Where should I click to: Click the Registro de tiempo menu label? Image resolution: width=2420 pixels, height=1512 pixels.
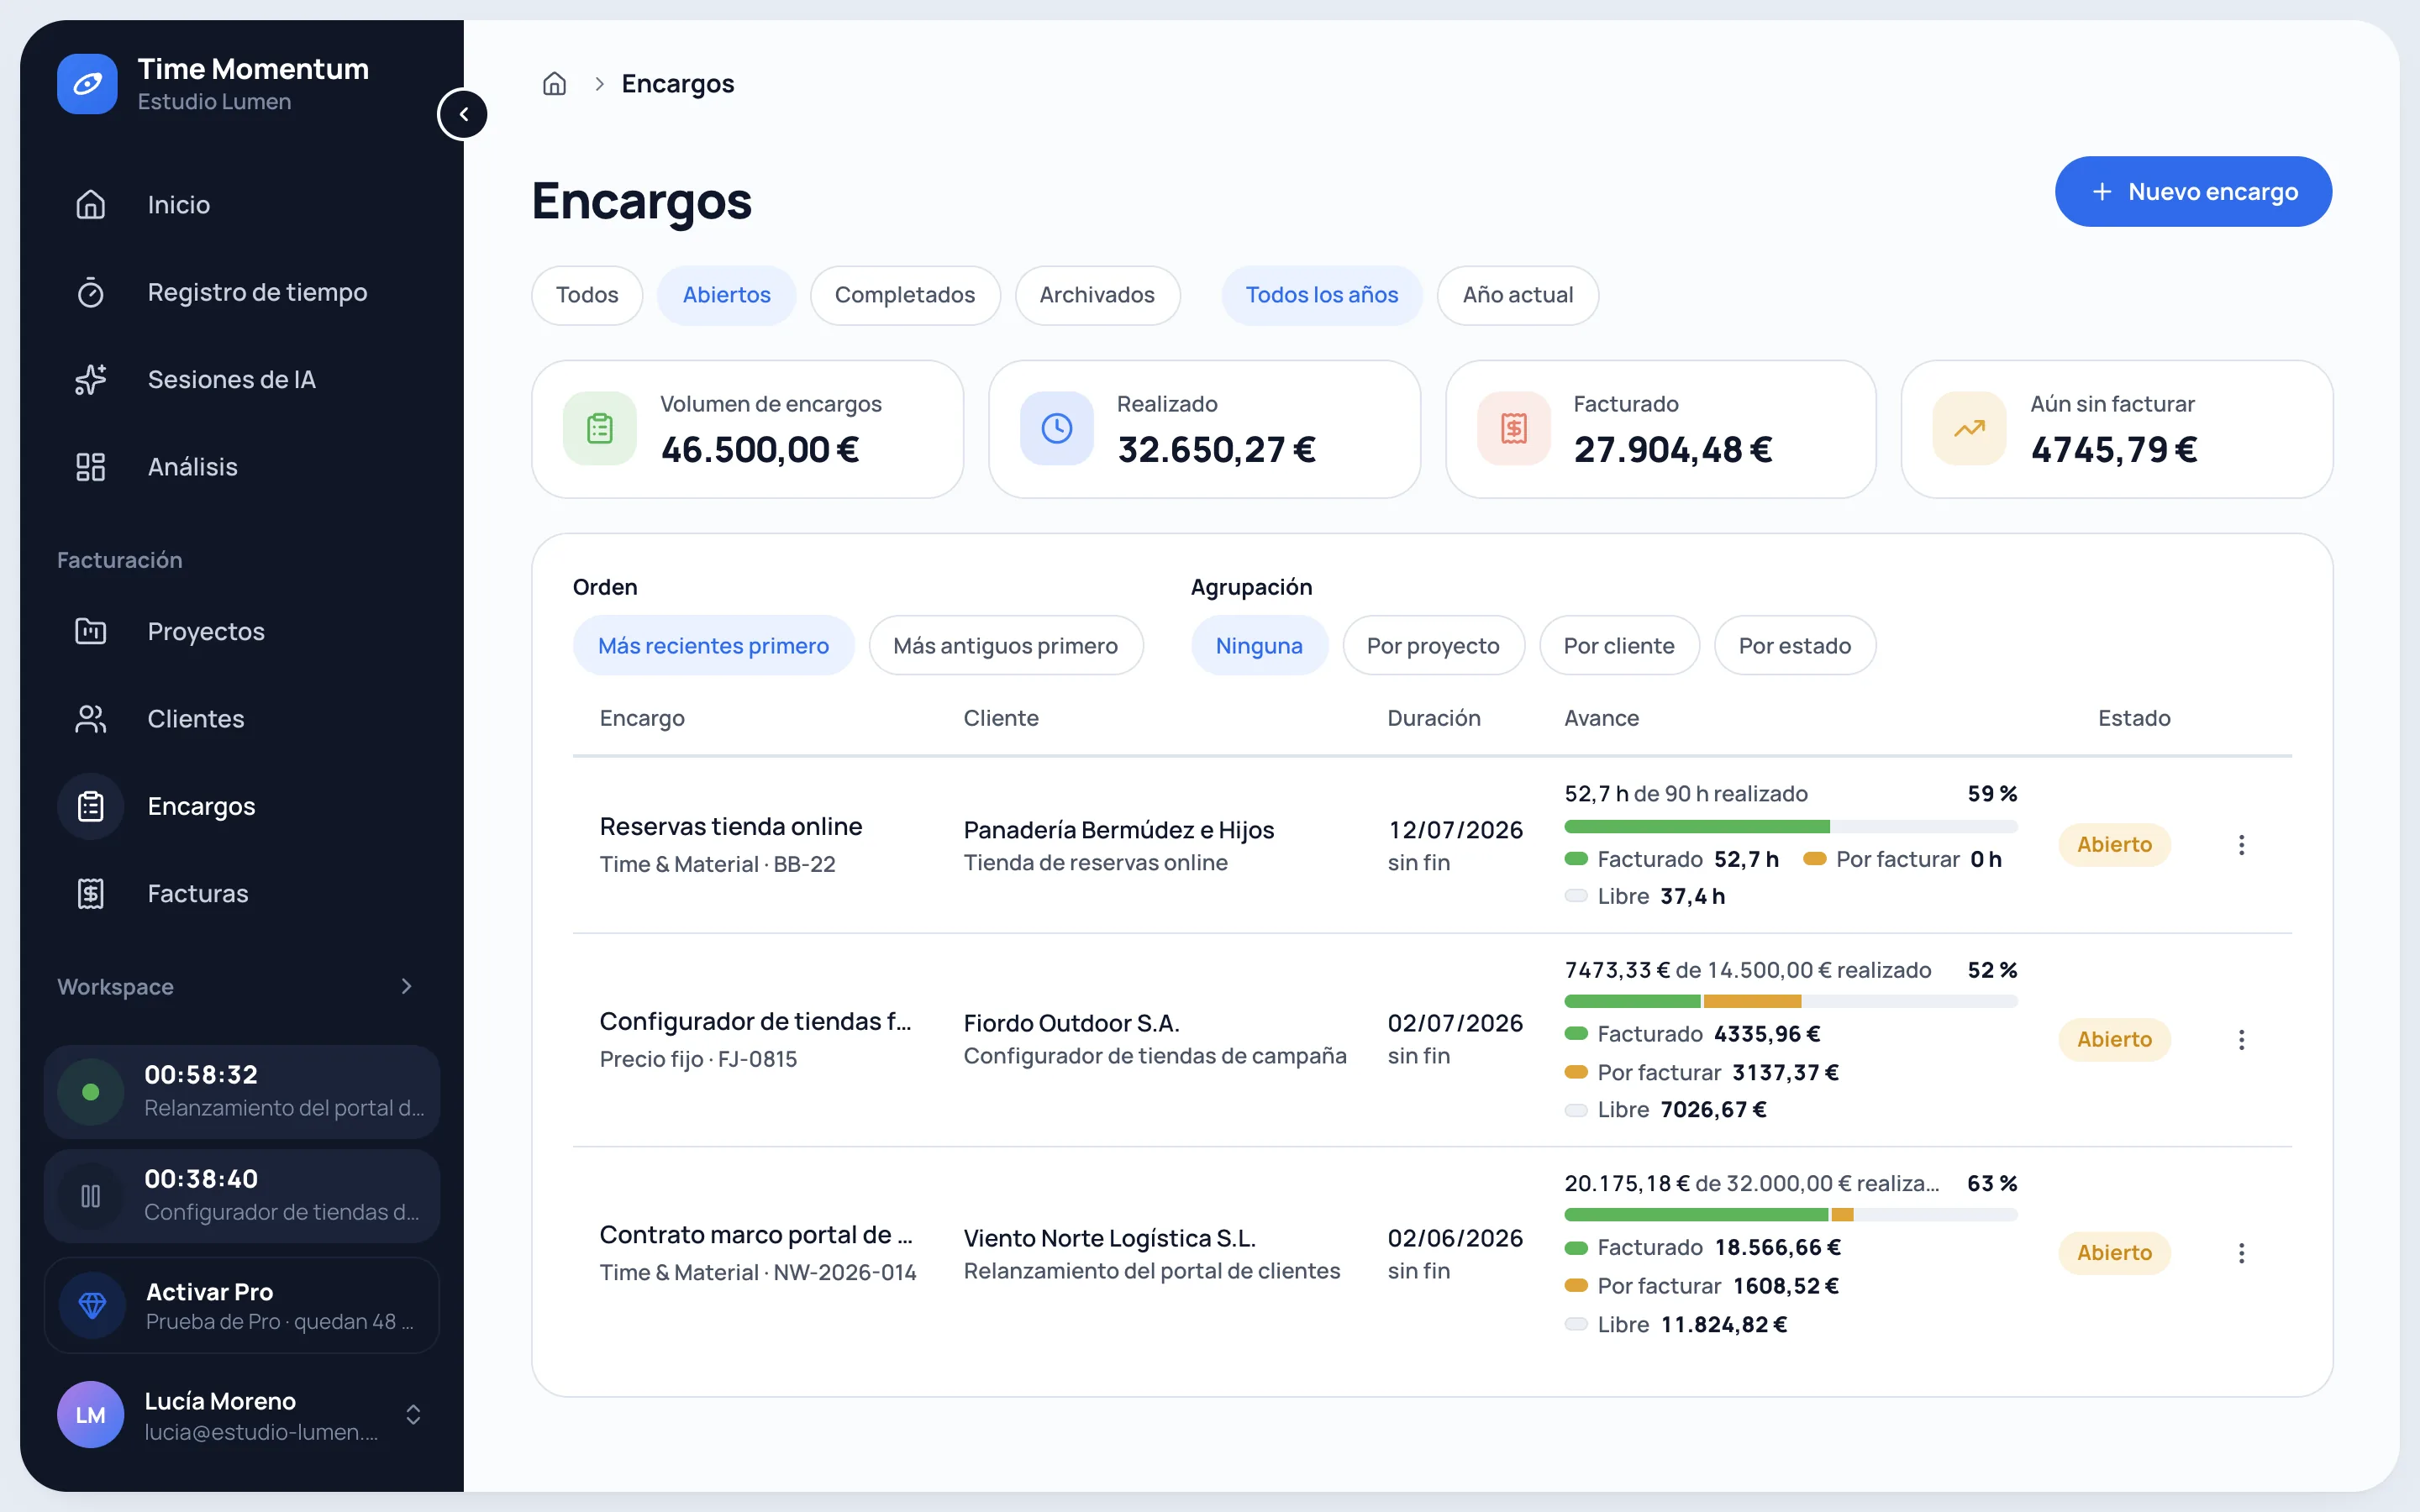(x=258, y=293)
